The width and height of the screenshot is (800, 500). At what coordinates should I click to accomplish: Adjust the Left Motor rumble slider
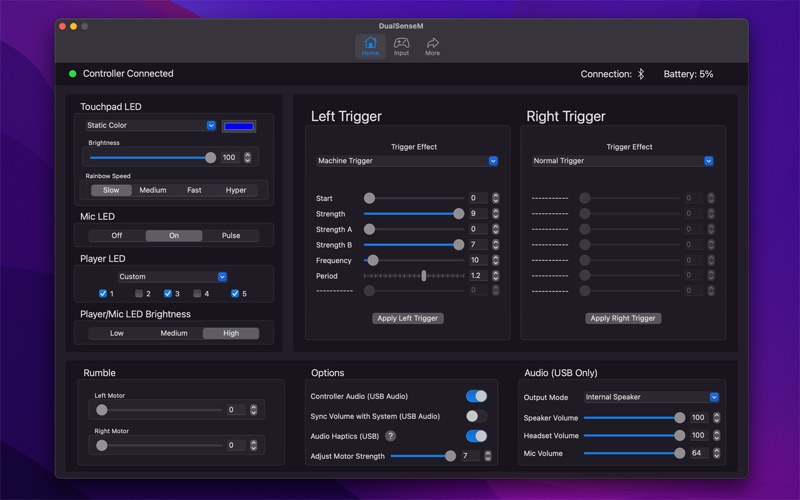click(159, 410)
